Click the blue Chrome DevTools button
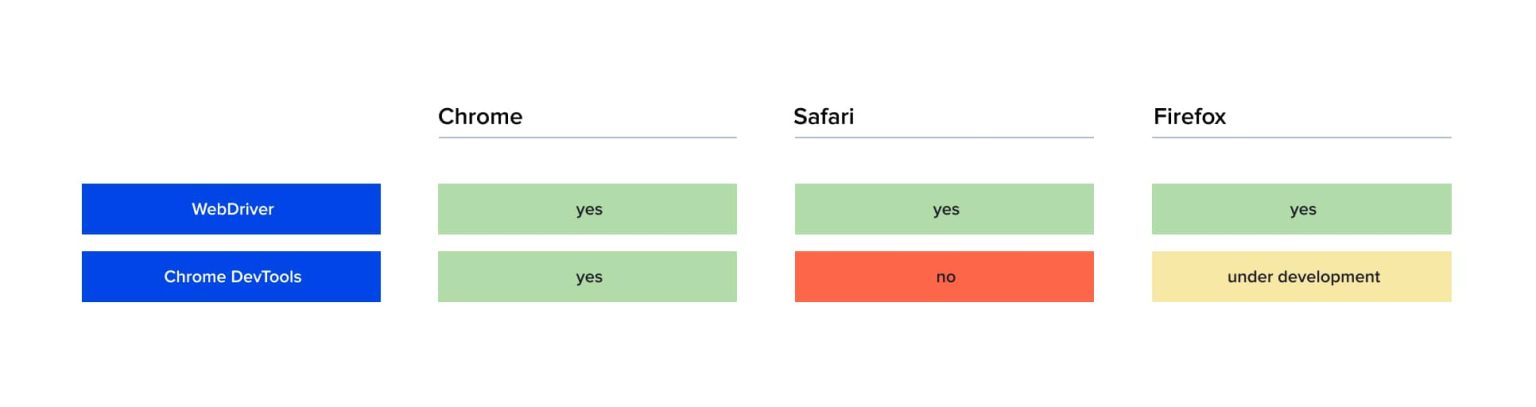The height and width of the screenshot is (407, 1536). pos(231,276)
